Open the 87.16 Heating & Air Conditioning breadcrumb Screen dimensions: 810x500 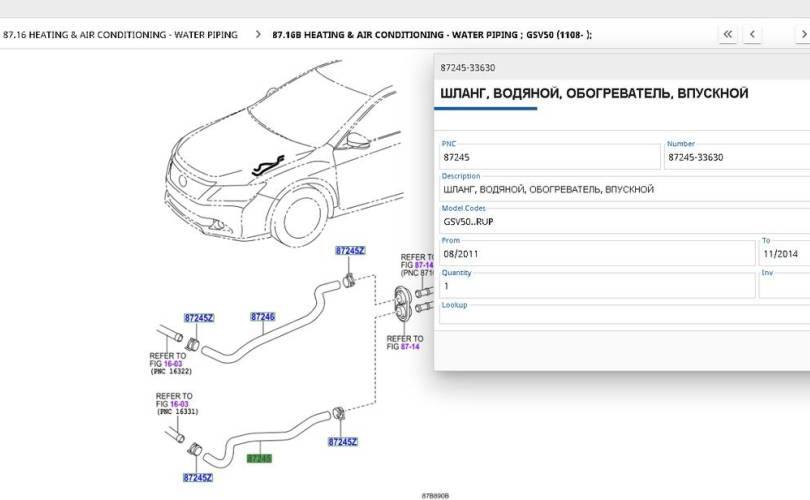point(120,35)
